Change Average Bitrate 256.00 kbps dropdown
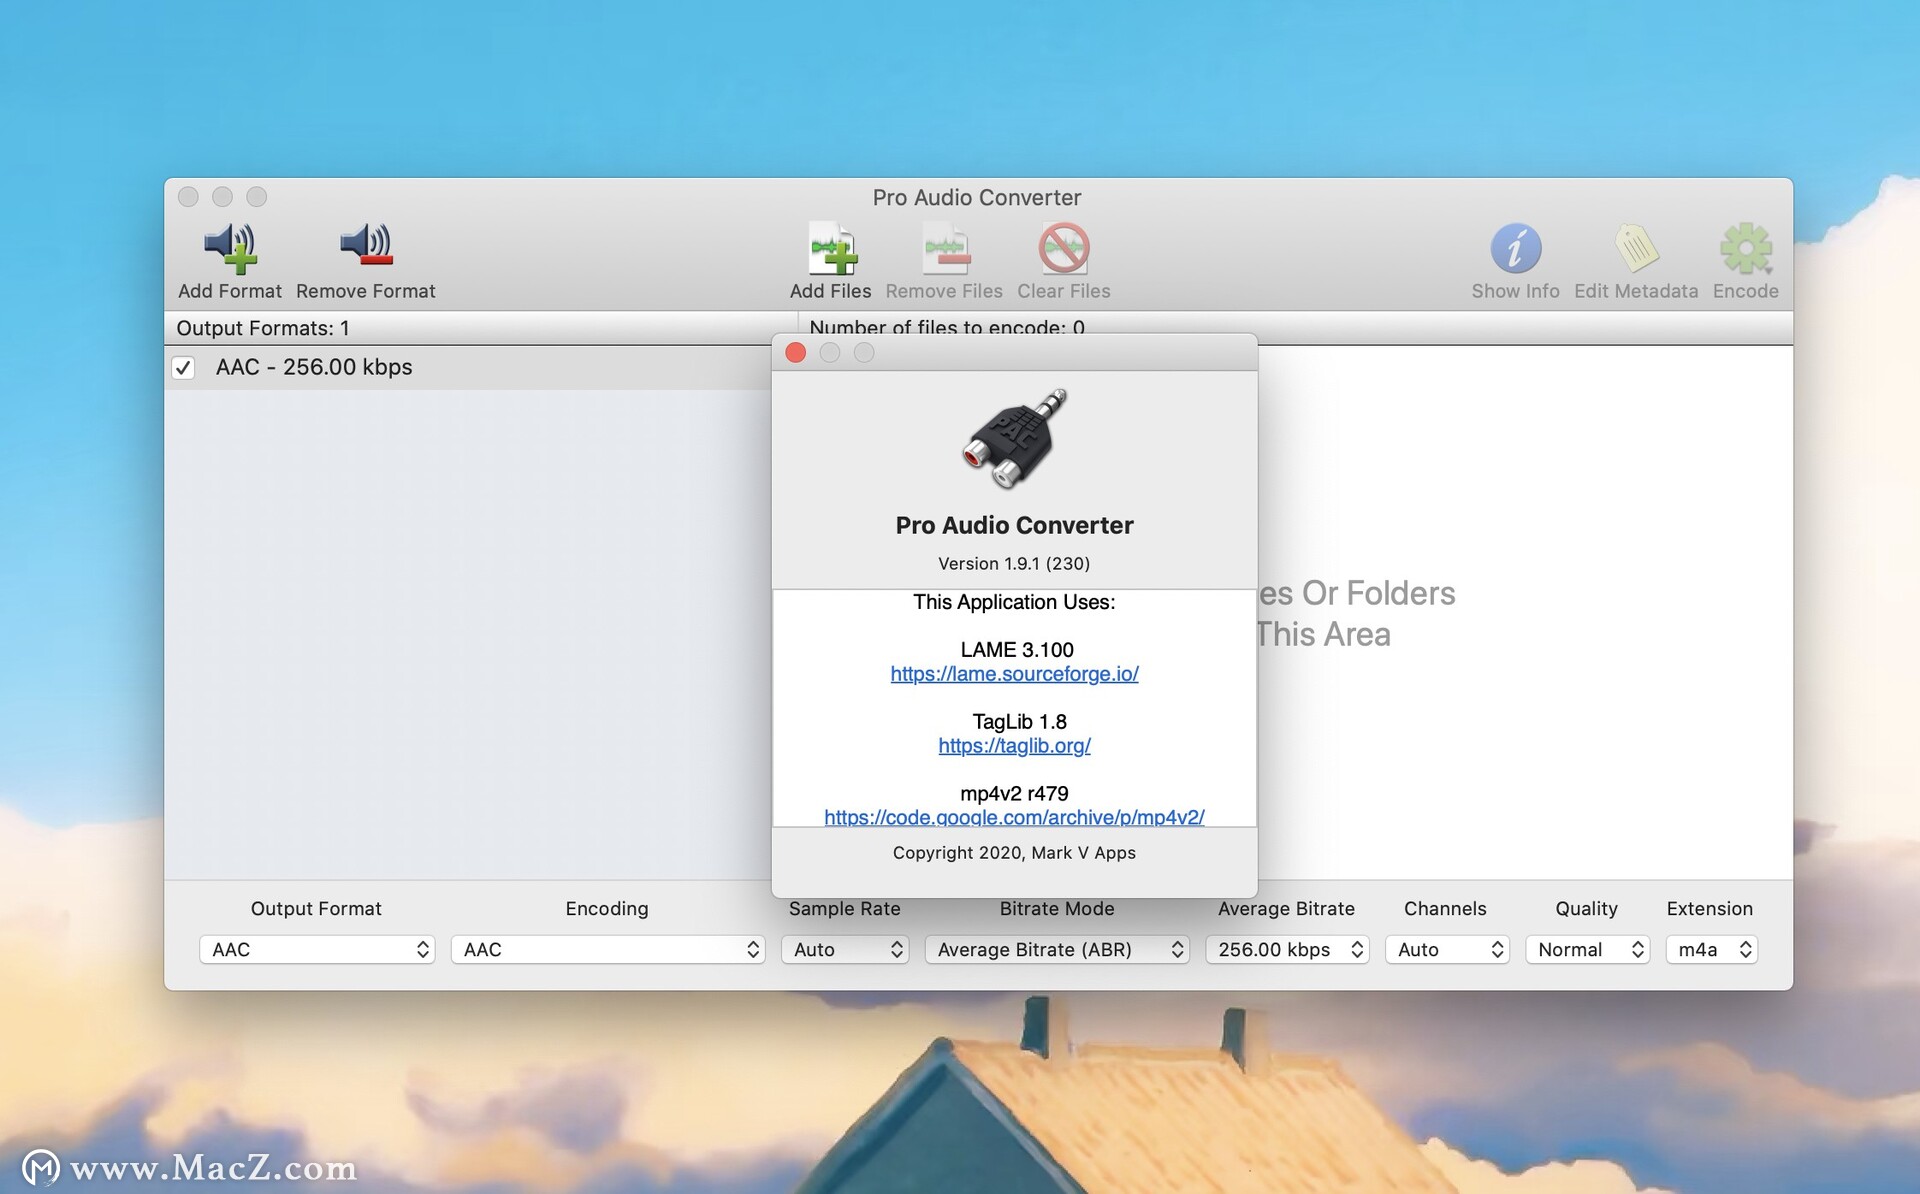Screen dimensions: 1920x1194 (1287, 949)
